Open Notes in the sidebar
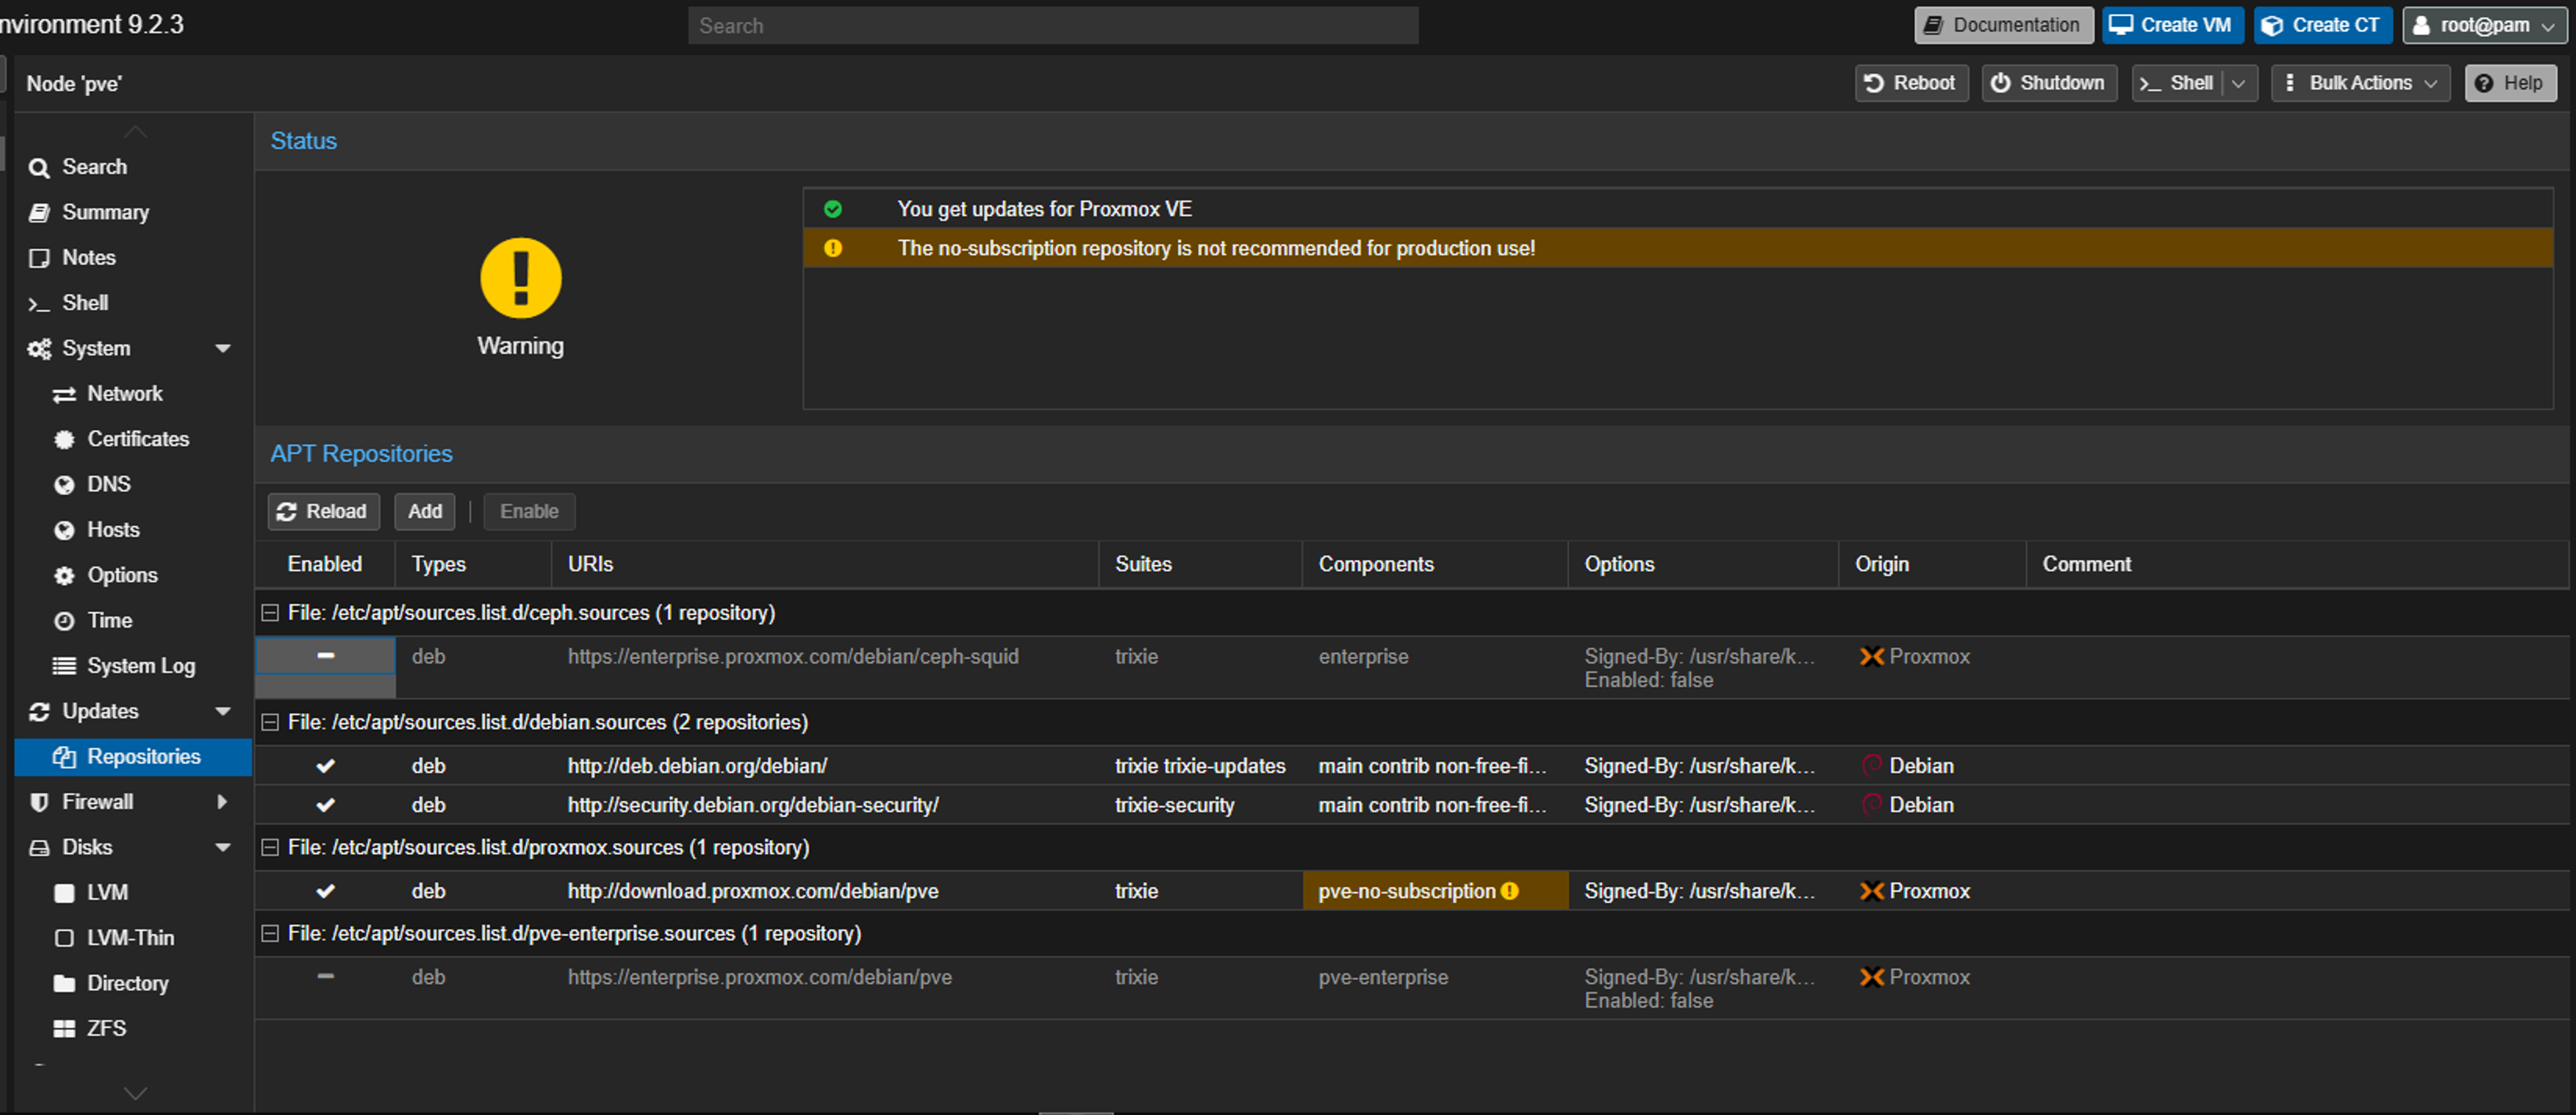The width and height of the screenshot is (2576, 1115). pos(134,257)
